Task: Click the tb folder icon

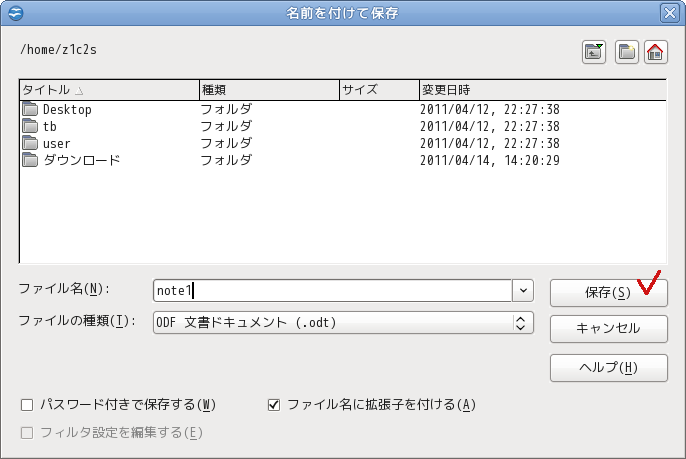Action: point(30,126)
